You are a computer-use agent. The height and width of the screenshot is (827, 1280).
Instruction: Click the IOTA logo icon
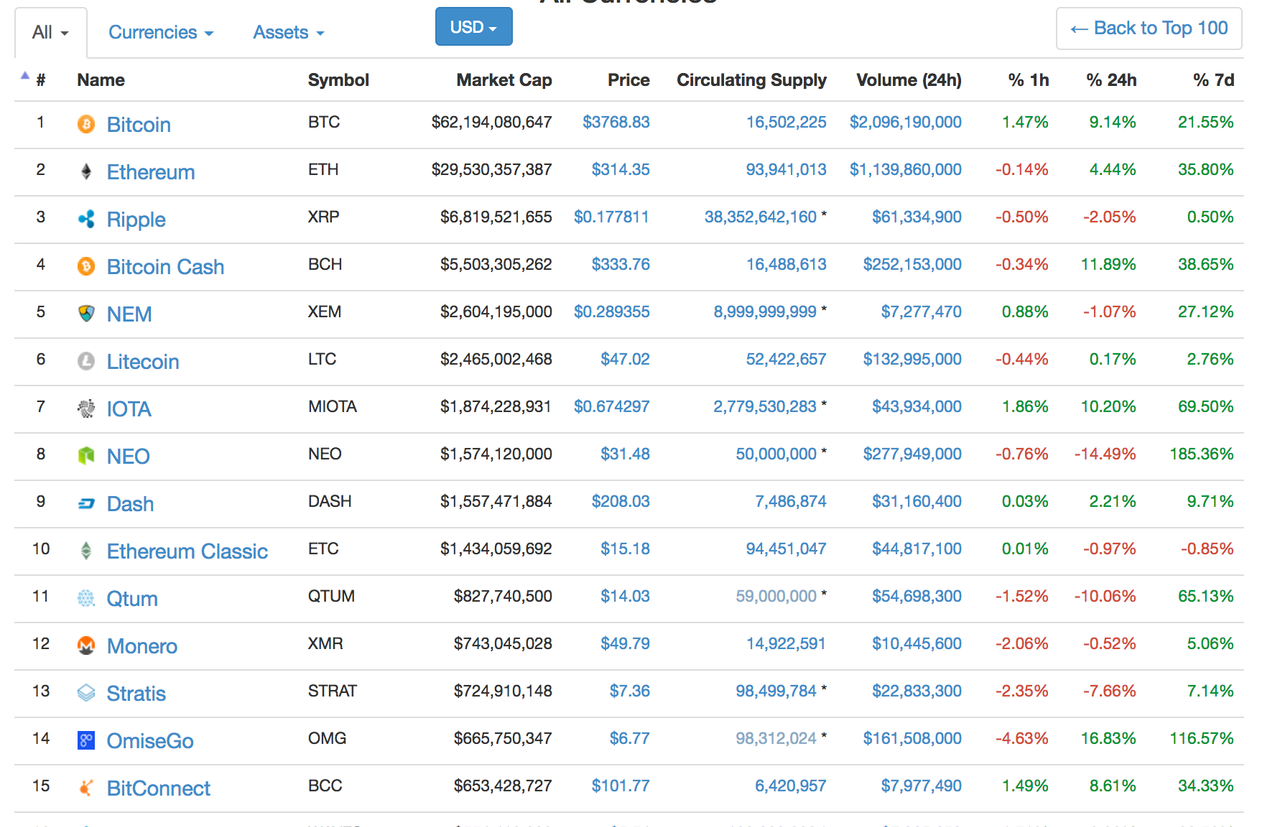(x=86, y=409)
